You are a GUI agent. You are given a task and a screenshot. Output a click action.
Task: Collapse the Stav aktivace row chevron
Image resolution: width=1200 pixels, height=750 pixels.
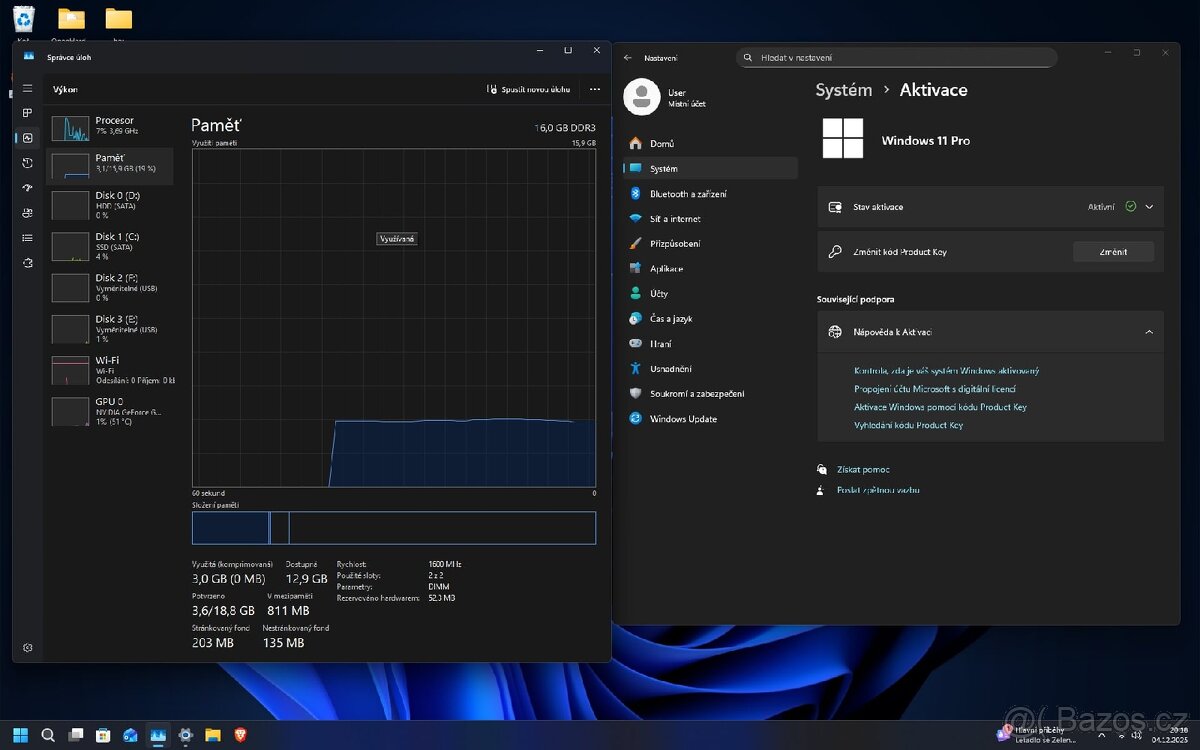(x=1150, y=206)
